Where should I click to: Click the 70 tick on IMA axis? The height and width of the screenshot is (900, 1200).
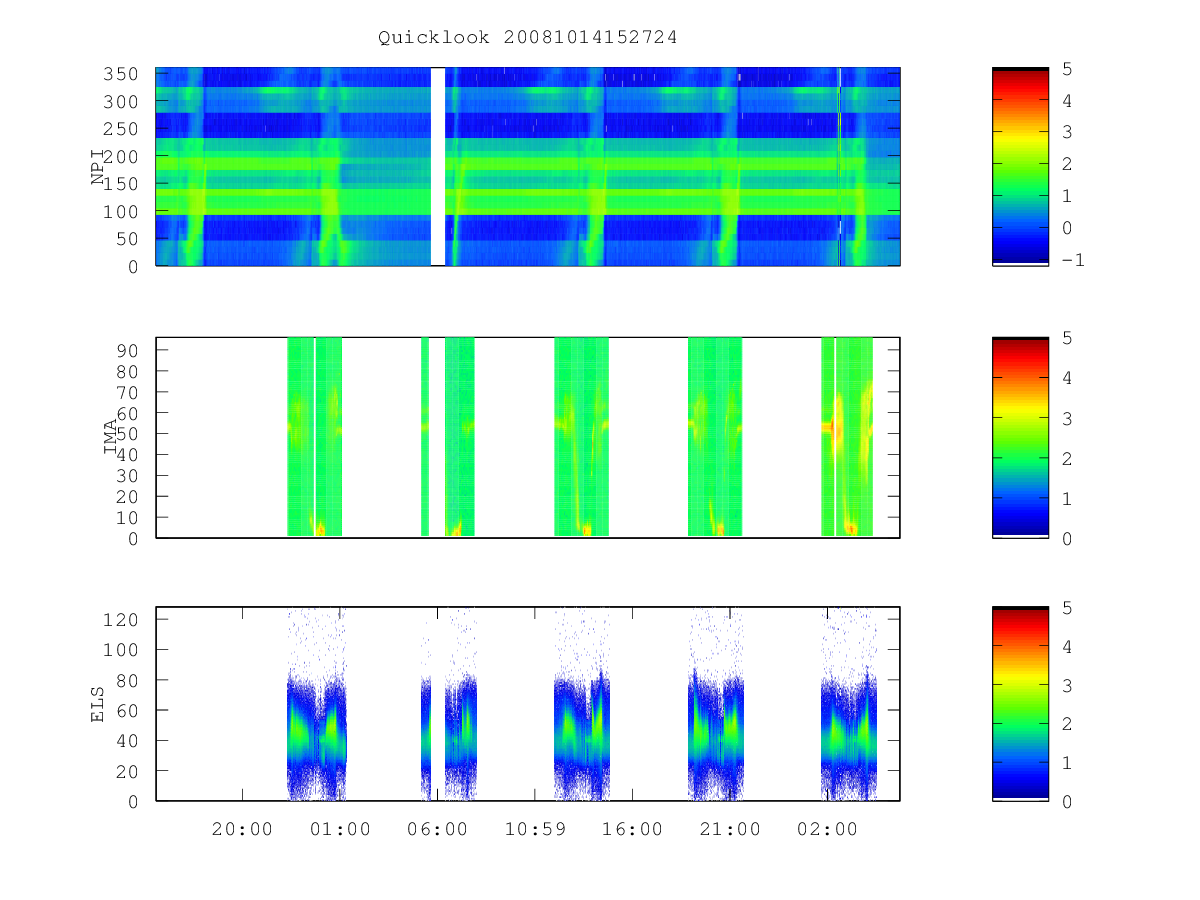tap(128, 392)
